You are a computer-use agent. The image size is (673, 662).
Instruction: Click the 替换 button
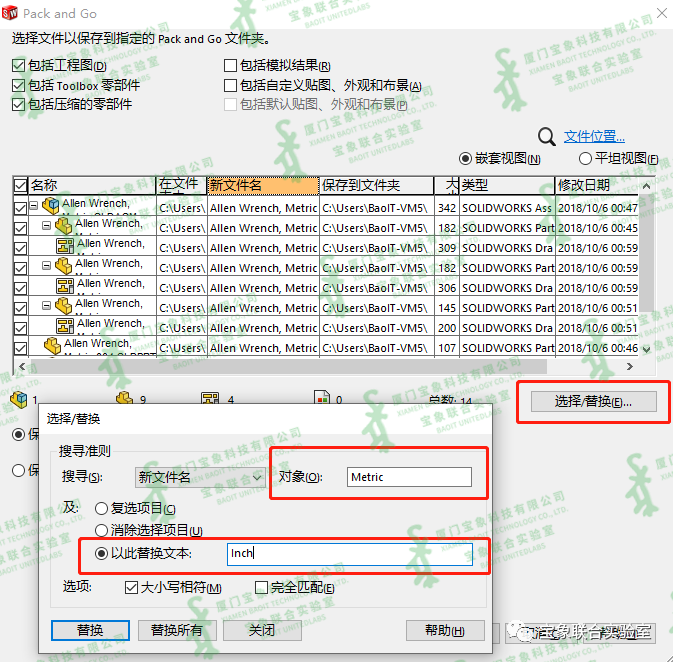(x=90, y=630)
